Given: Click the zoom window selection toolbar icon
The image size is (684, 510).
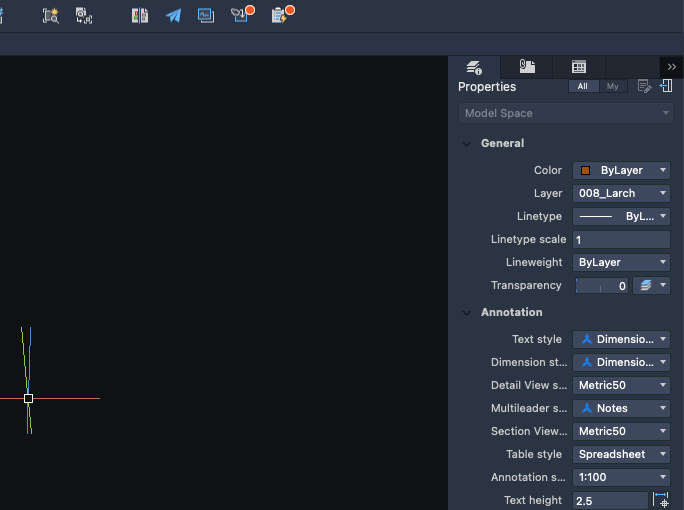Looking at the screenshot, I should (51, 16).
